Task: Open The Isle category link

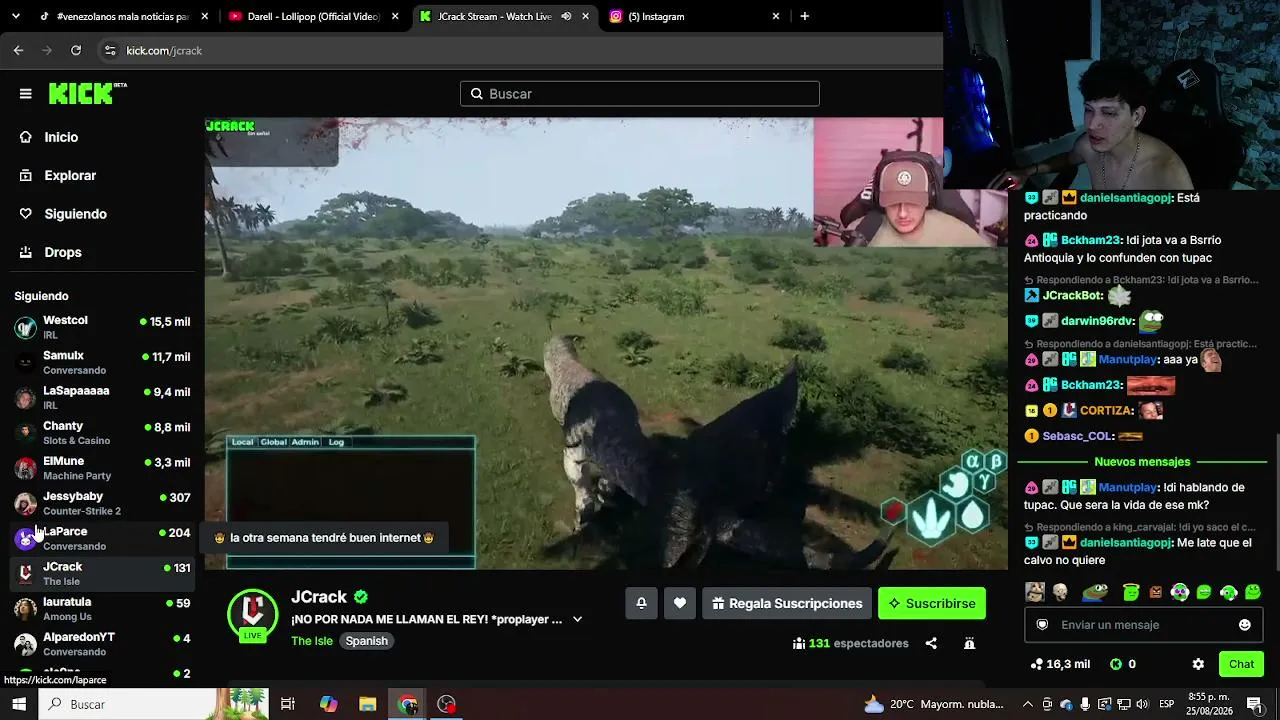Action: pos(312,641)
